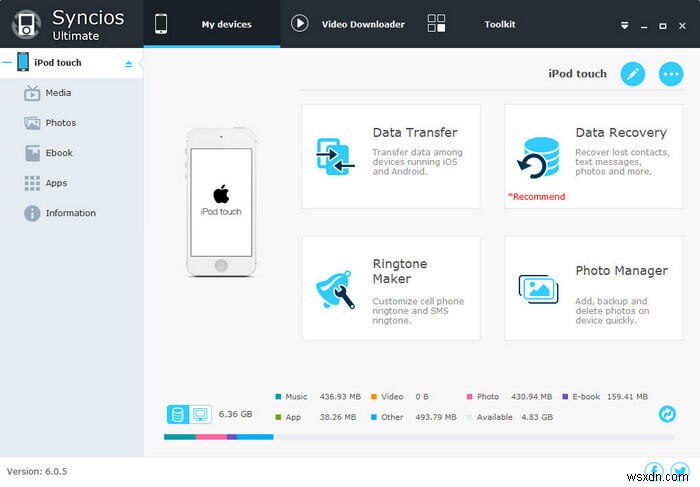Screen dimensions: 700x487
Task: Click the Video Downloader play icon
Action: 300,23
